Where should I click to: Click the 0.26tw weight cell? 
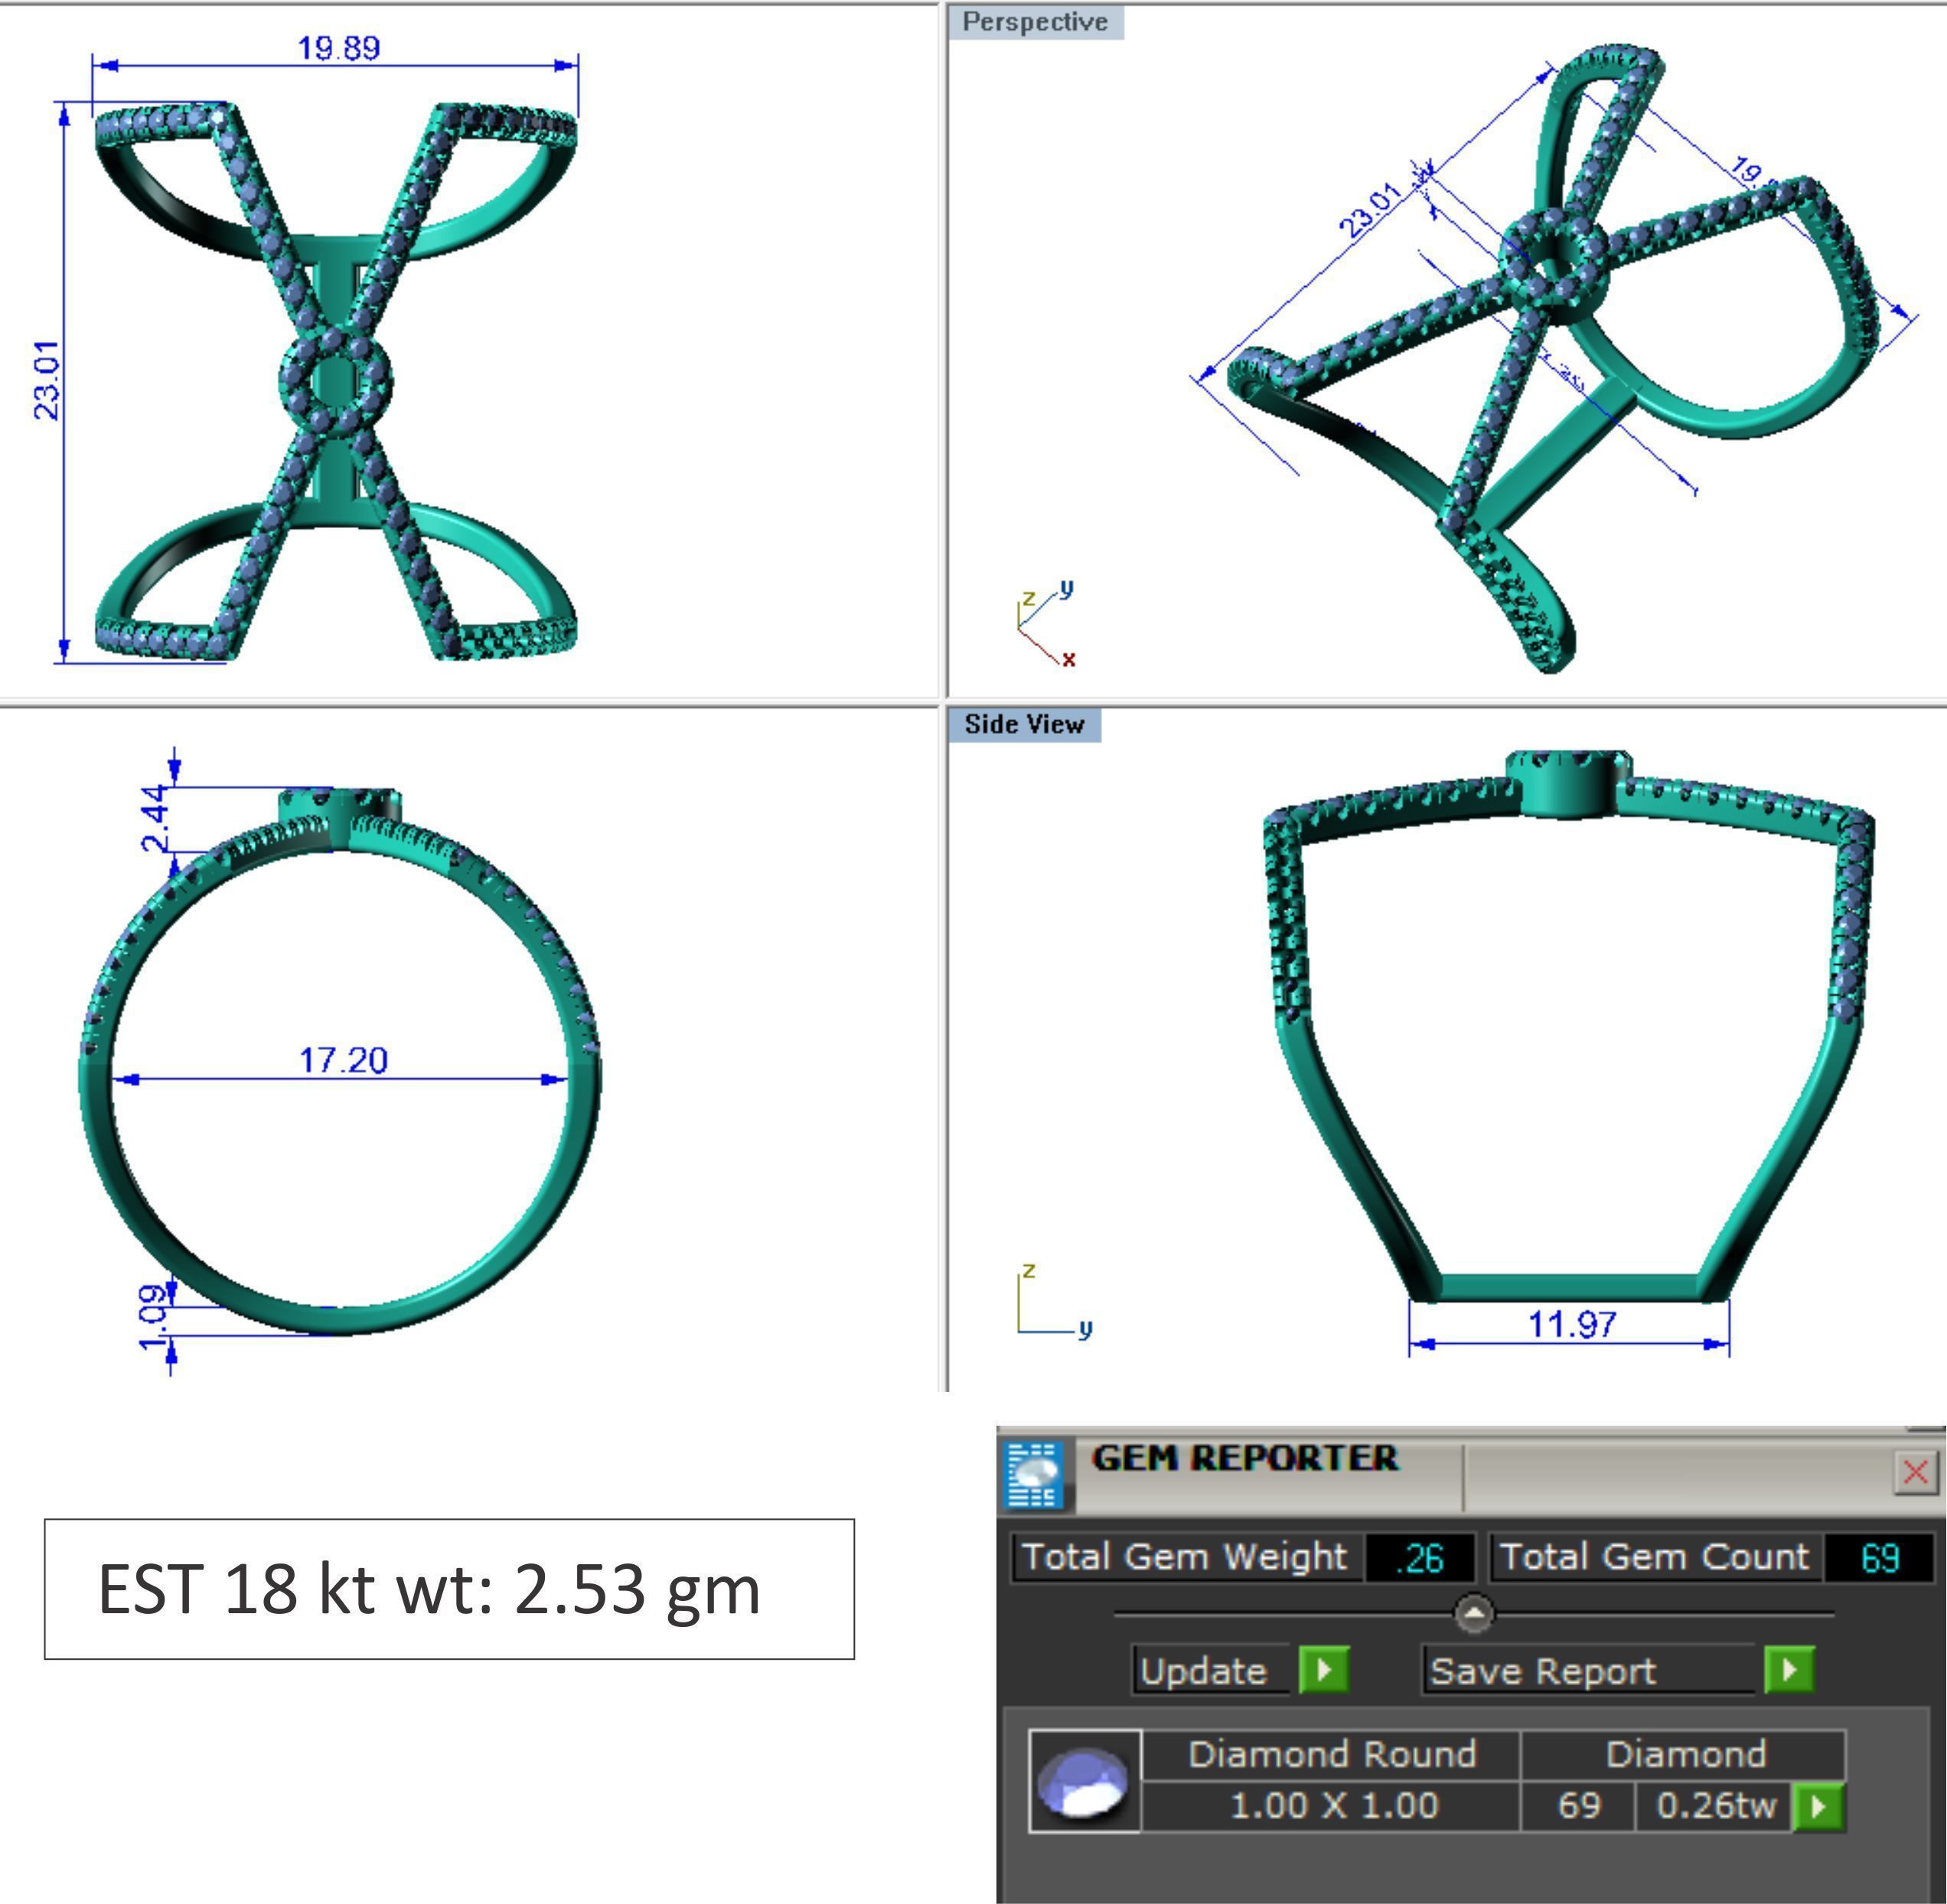1716,1806
